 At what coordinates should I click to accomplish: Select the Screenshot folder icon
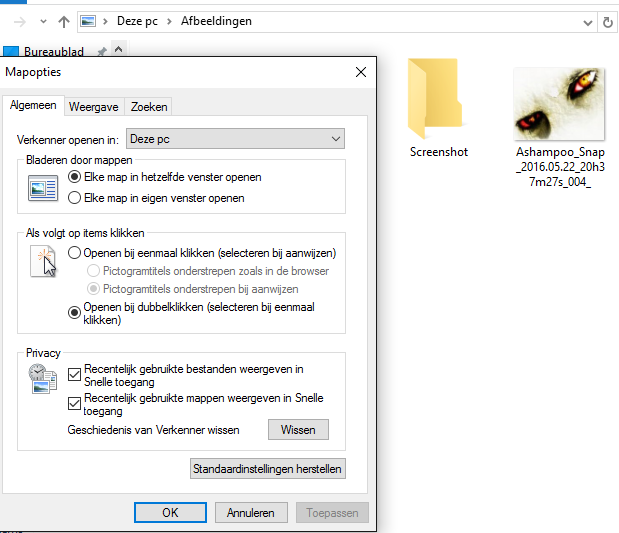[x=435, y=99]
